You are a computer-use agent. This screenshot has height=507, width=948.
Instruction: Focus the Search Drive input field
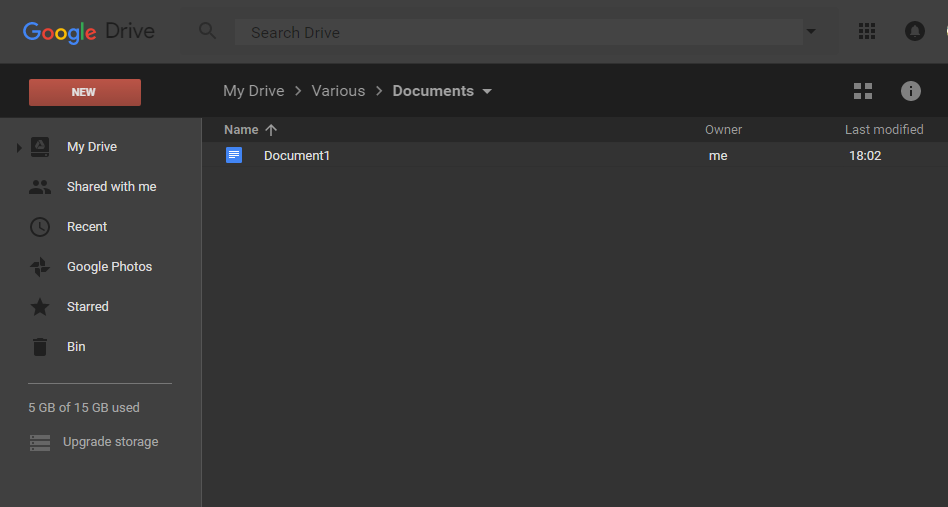click(519, 32)
